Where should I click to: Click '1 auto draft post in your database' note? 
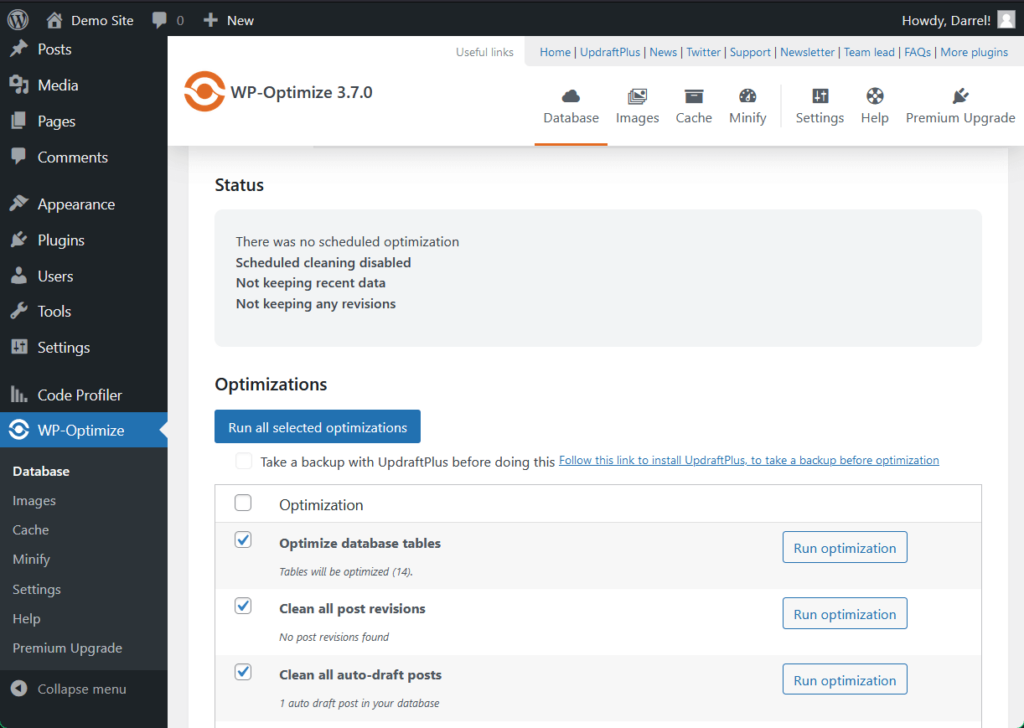[x=359, y=703]
